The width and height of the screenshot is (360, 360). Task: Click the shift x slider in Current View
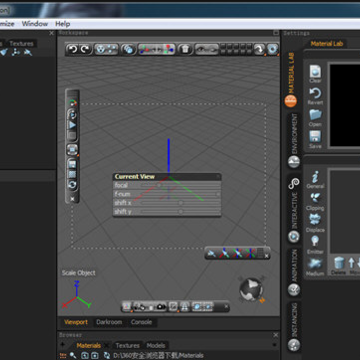pos(180,203)
